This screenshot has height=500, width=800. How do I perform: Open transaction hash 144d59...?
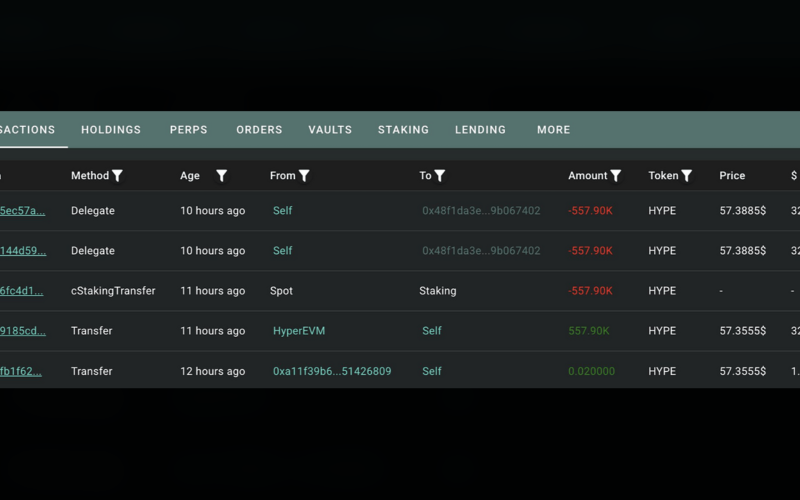[x=23, y=251]
